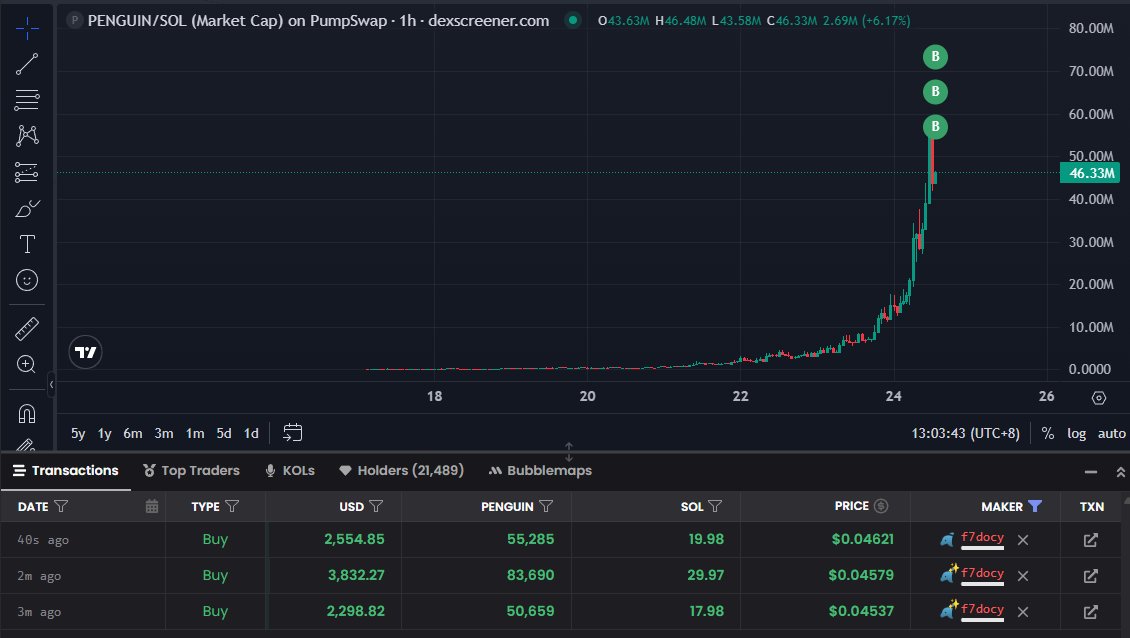Screen dimensions: 1130x638
Task: Click the PENGUIN/SOL chart title
Action: pyautogui.click(x=318, y=21)
